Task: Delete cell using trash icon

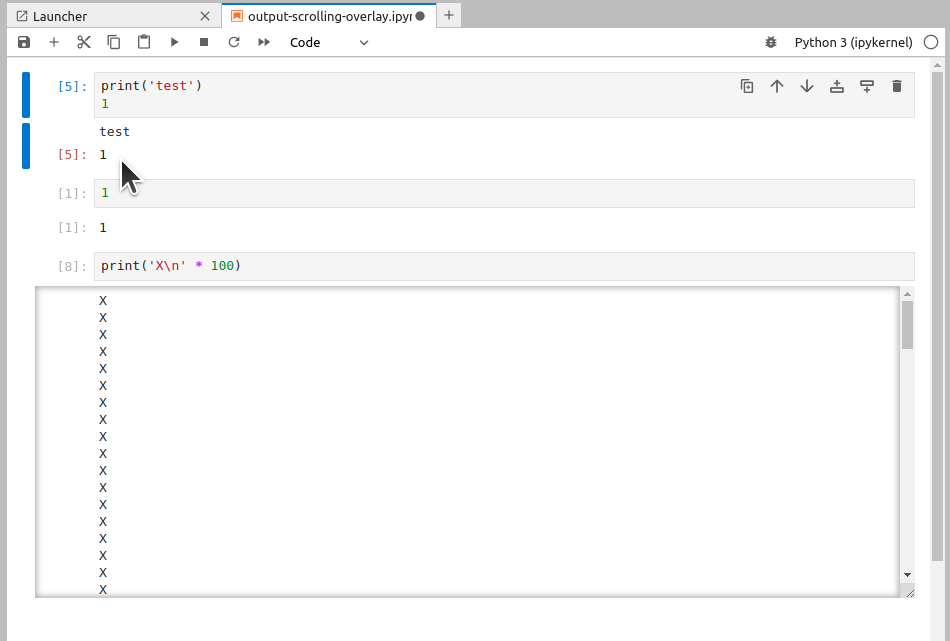Action: (x=897, y=86)
